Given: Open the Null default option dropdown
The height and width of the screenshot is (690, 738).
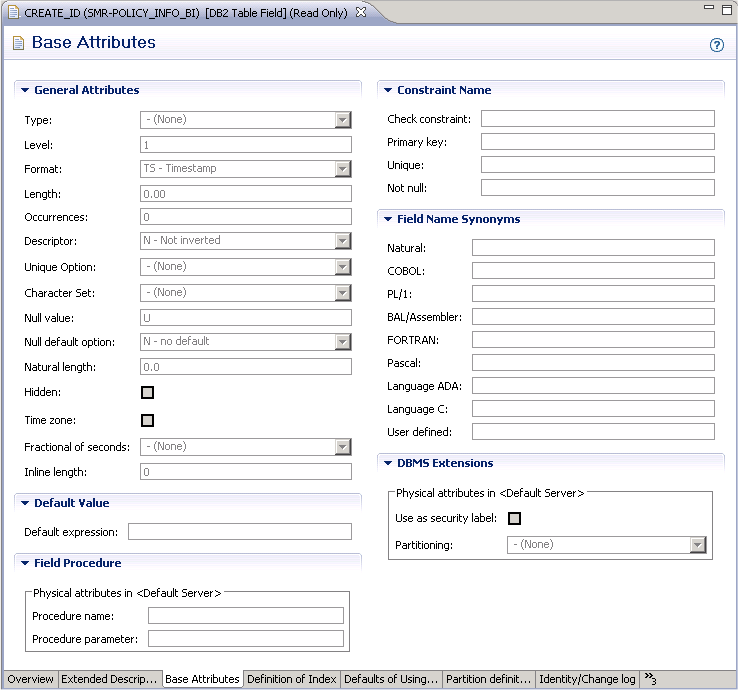Looking at the screenshot, I should (343, 342).
